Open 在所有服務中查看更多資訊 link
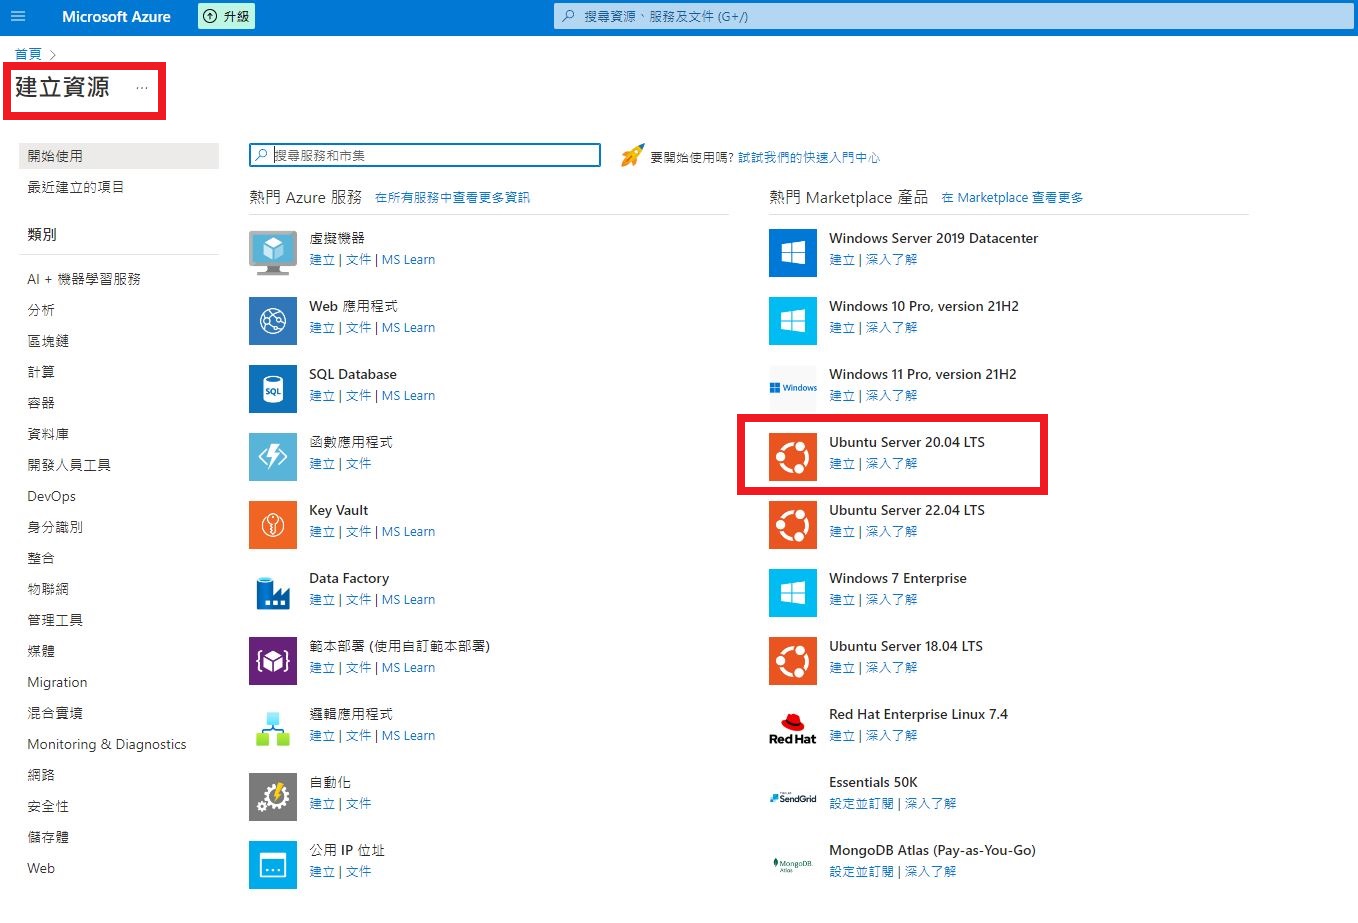1358x923 pixels. (452, 198)
